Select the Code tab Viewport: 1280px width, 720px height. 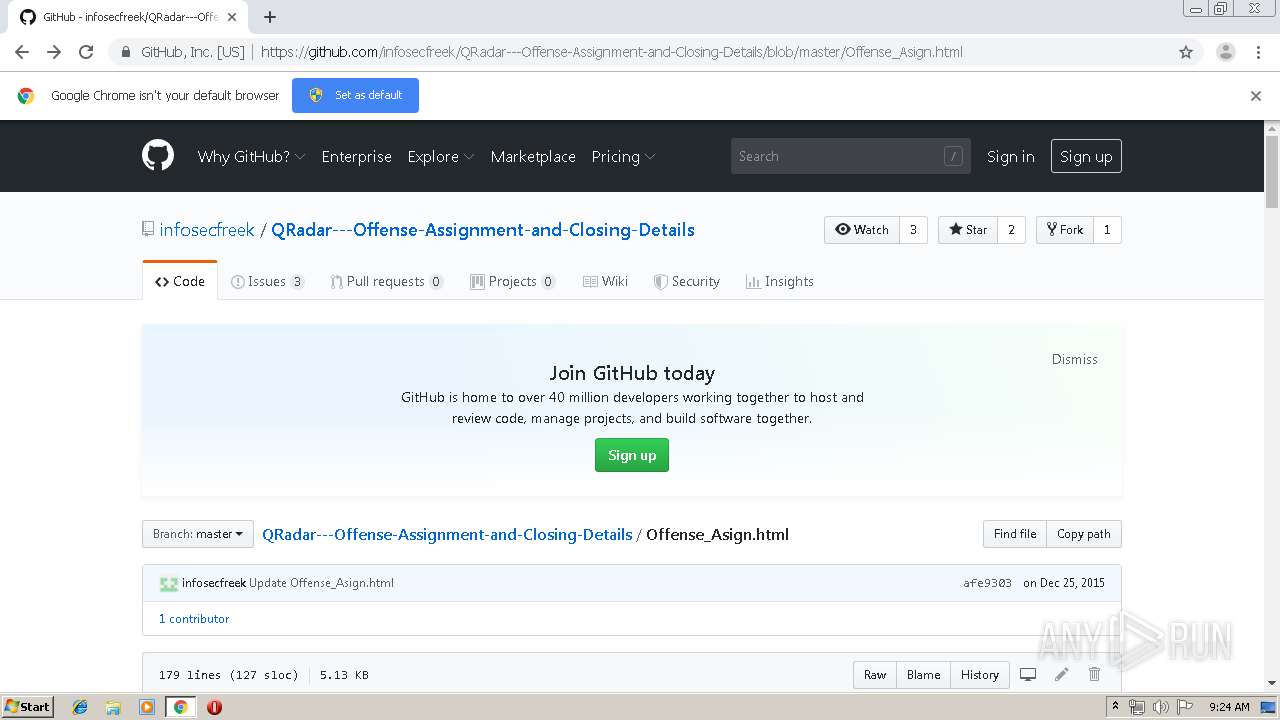click(180, 281)
